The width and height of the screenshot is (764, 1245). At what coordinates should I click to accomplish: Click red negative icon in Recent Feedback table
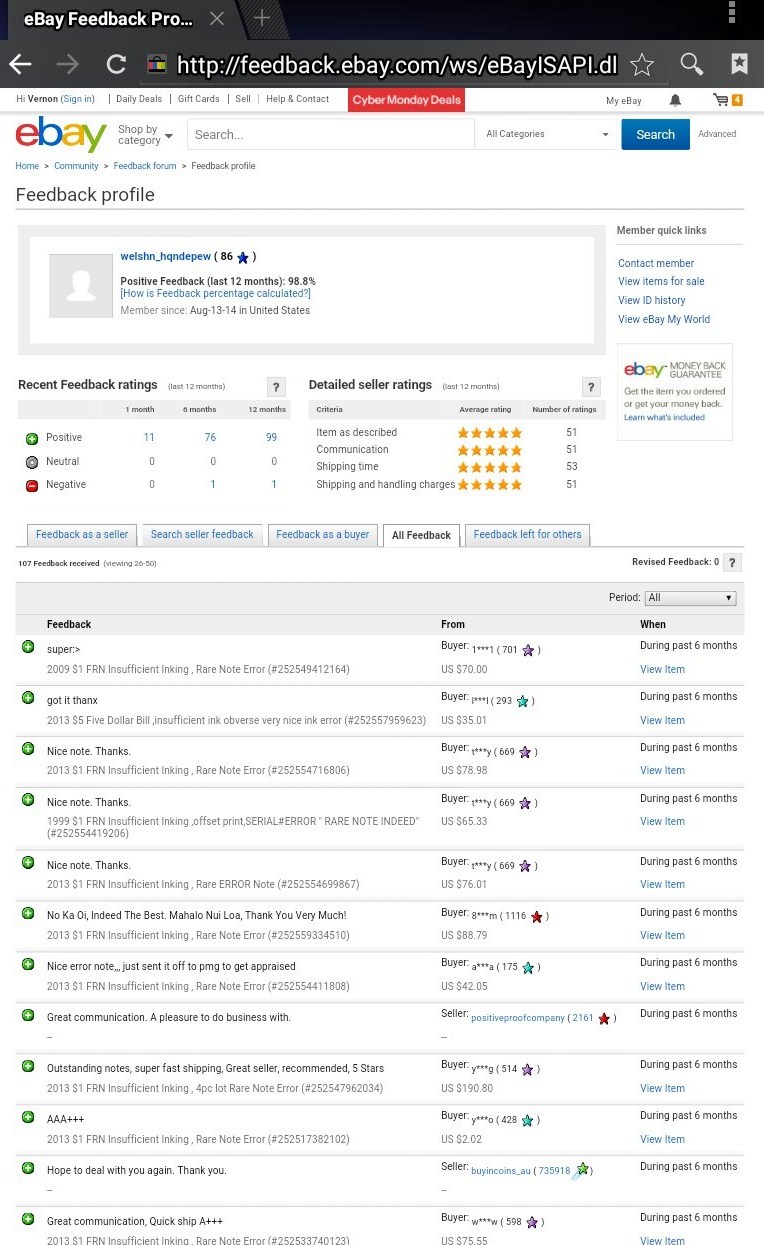click(x=32, y=485)
